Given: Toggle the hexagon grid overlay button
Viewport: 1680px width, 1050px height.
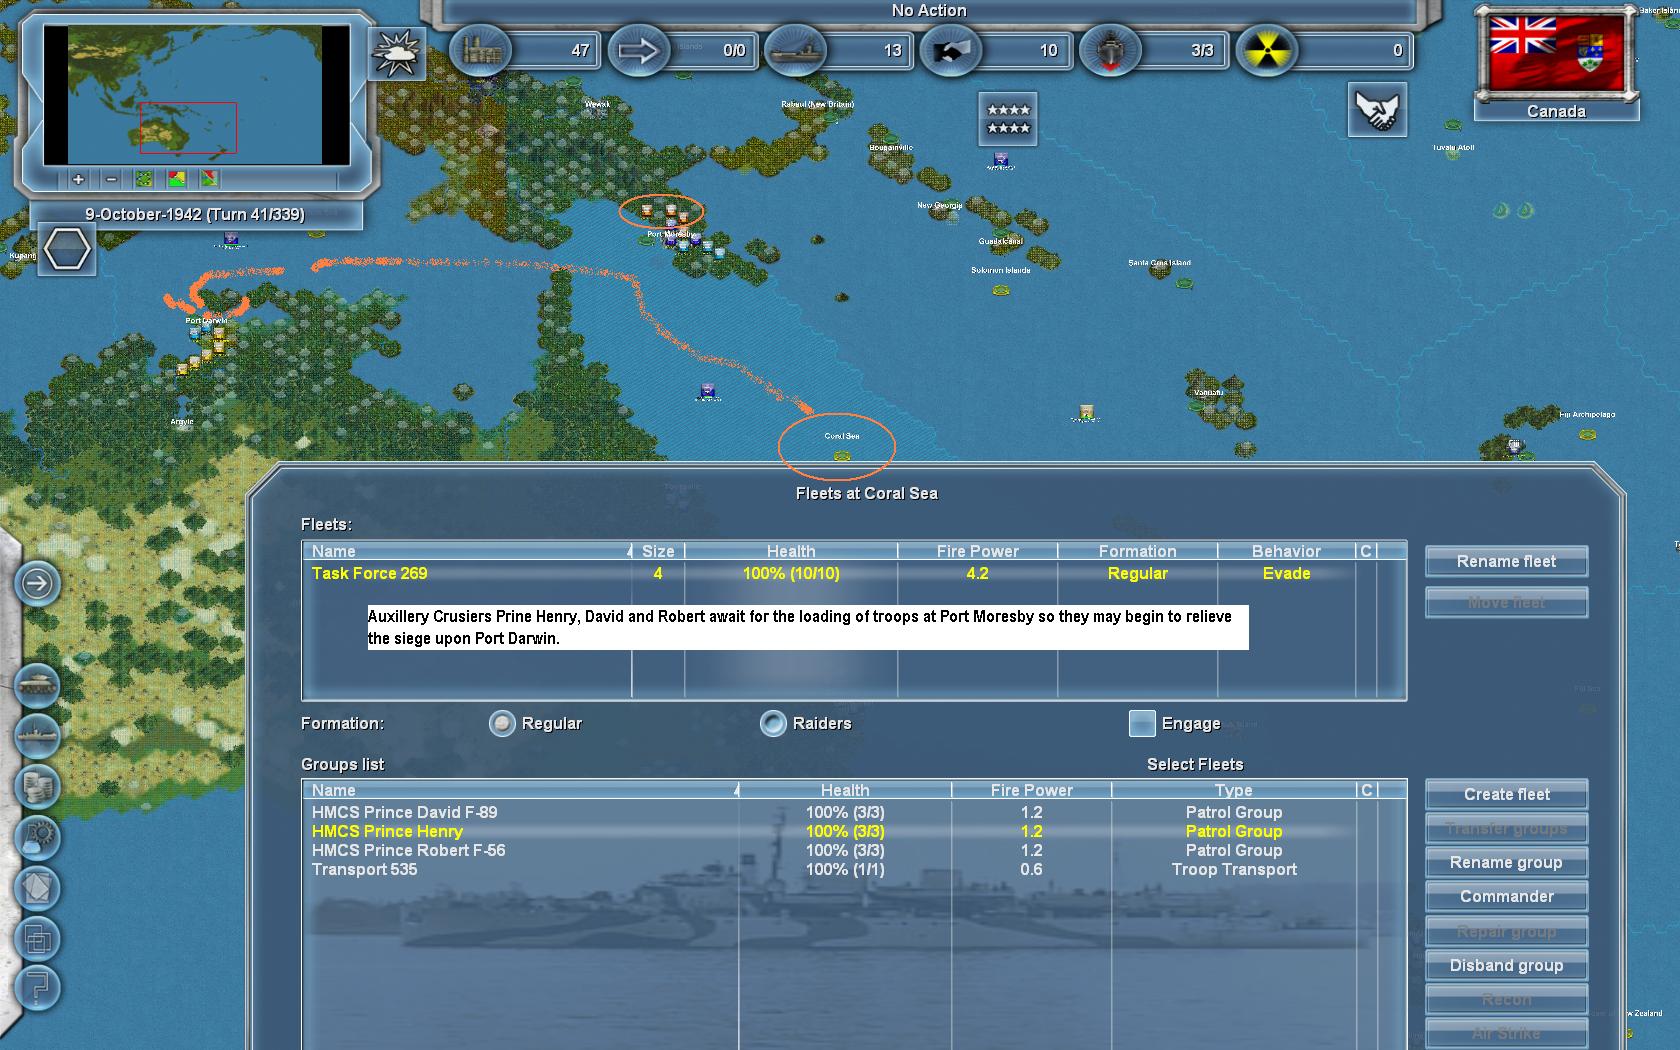Looking at the screenshot, I should click(x=67, y=249).
